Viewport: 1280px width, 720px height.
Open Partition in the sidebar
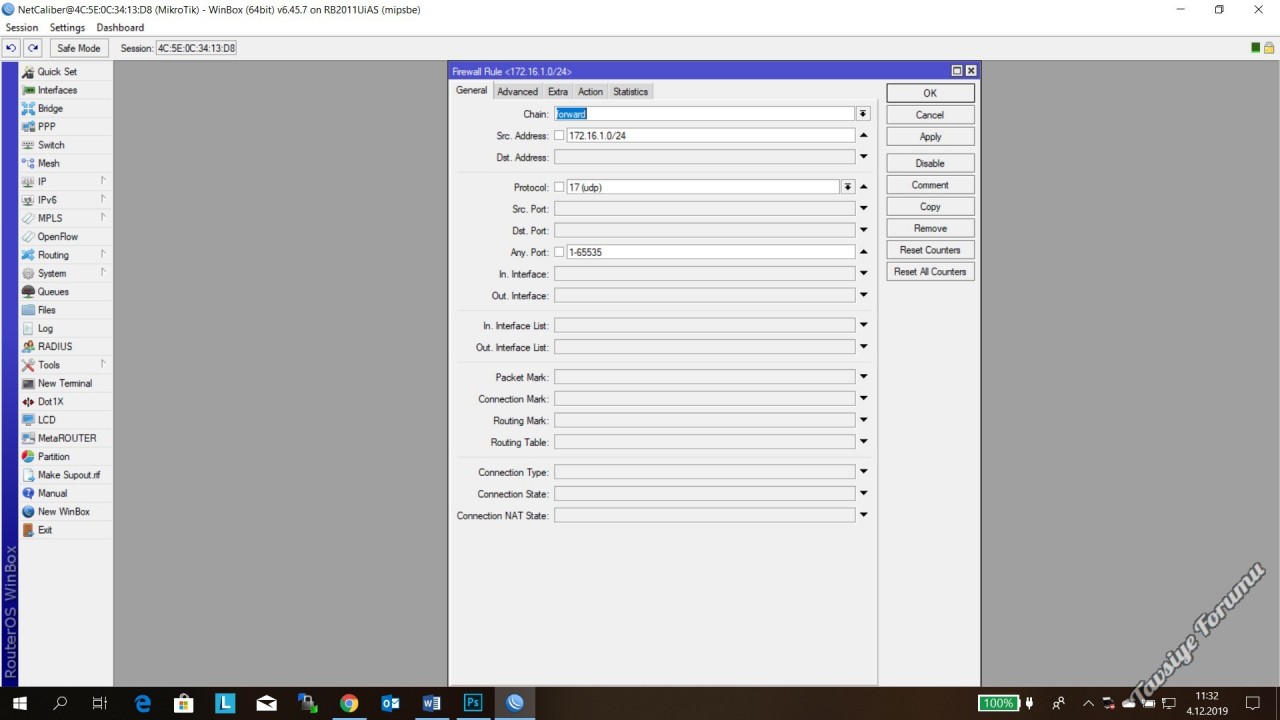(x=54, y=457)
